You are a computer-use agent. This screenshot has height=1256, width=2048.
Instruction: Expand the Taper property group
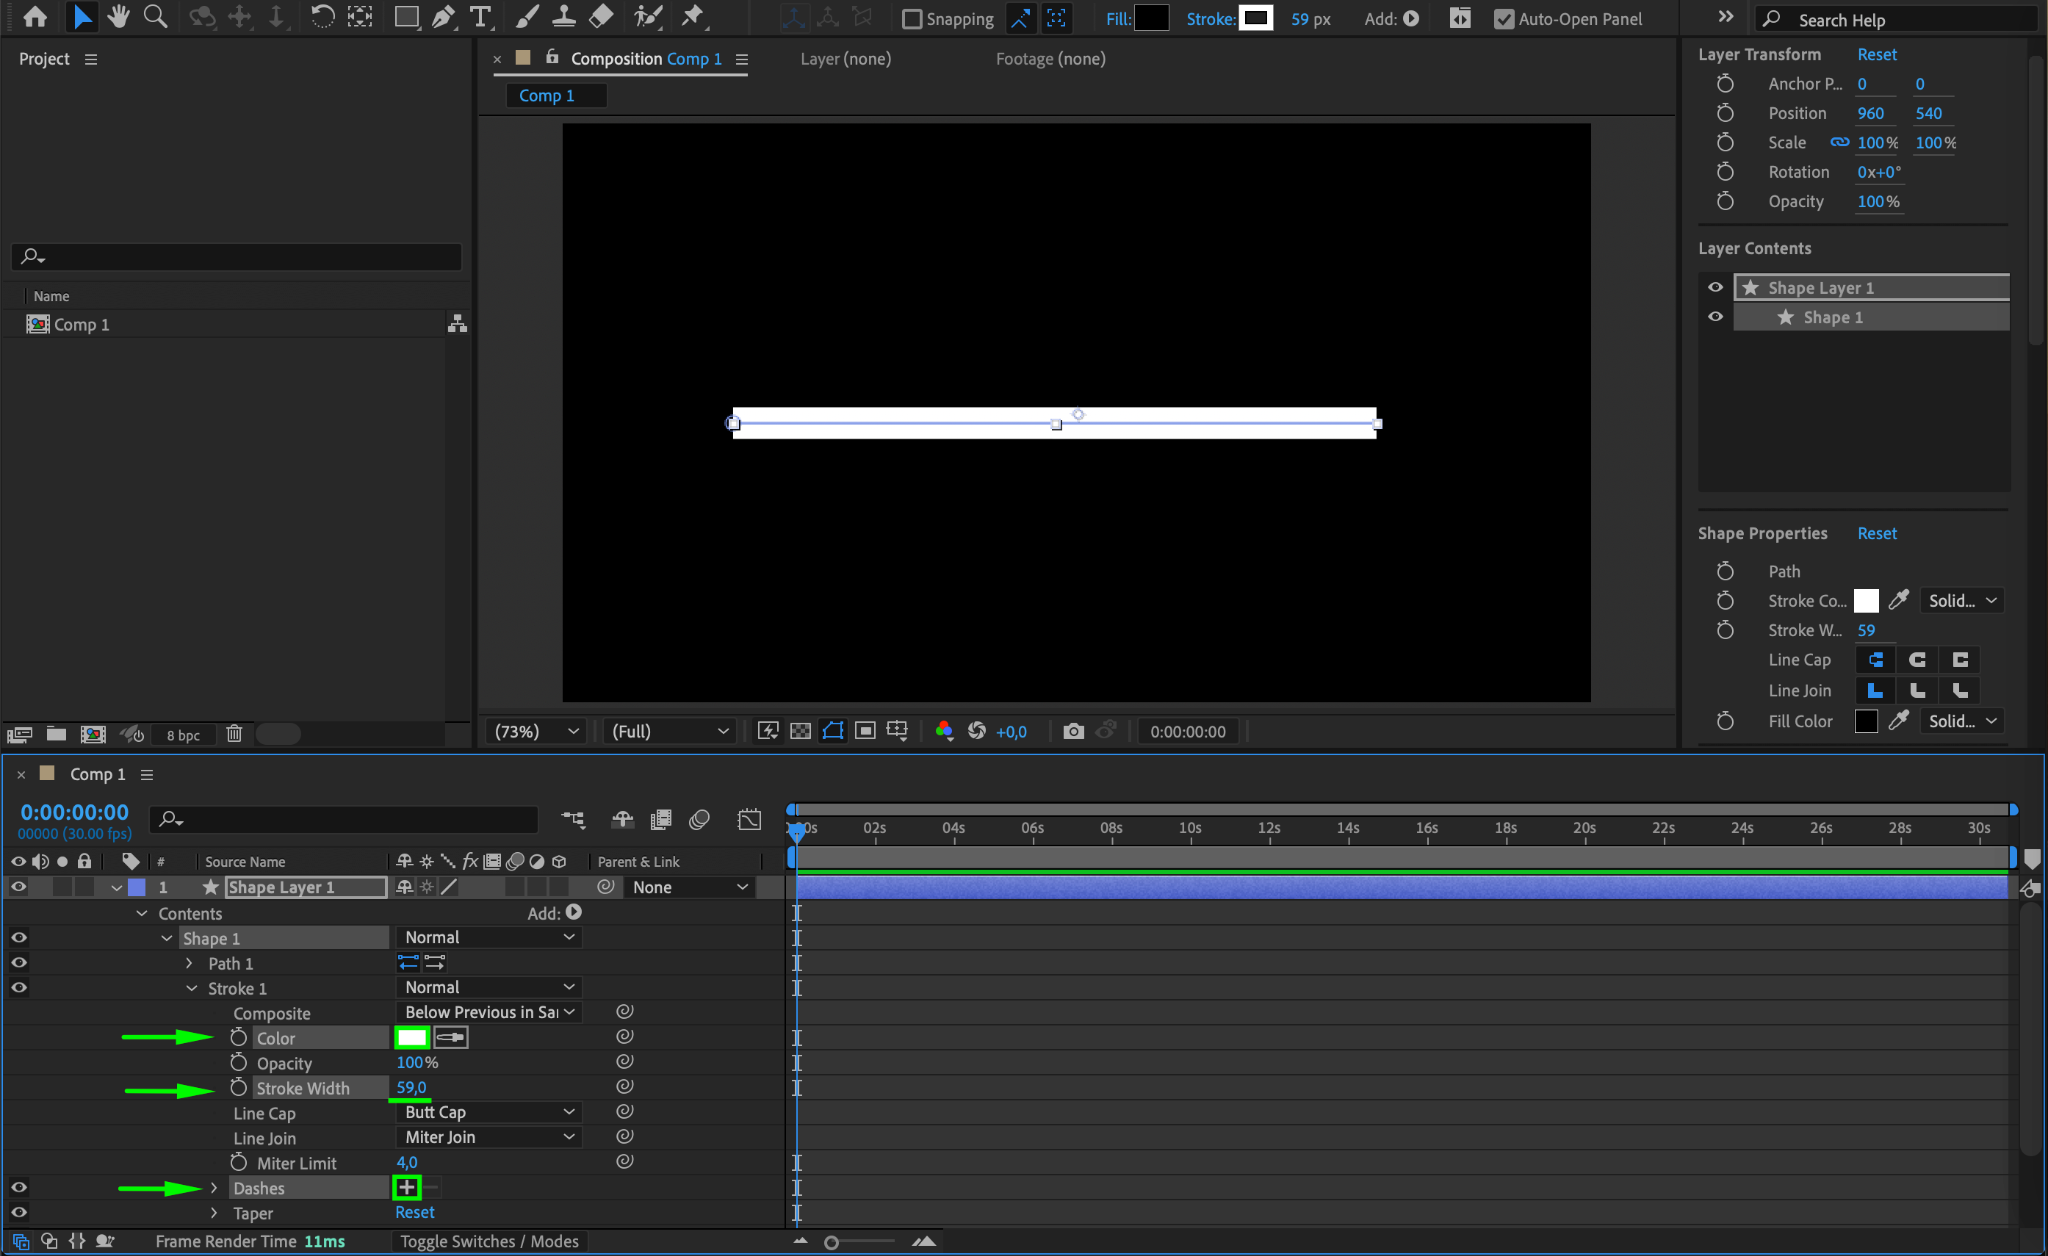(x=214, y=1213)
